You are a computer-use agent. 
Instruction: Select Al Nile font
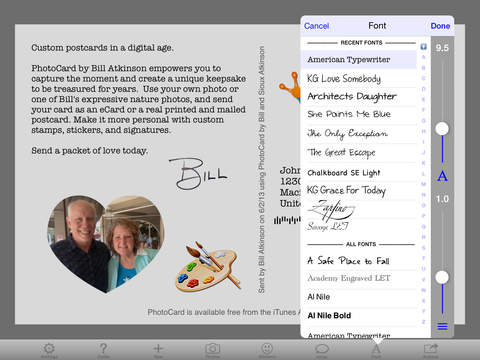[x=359, y=297]
